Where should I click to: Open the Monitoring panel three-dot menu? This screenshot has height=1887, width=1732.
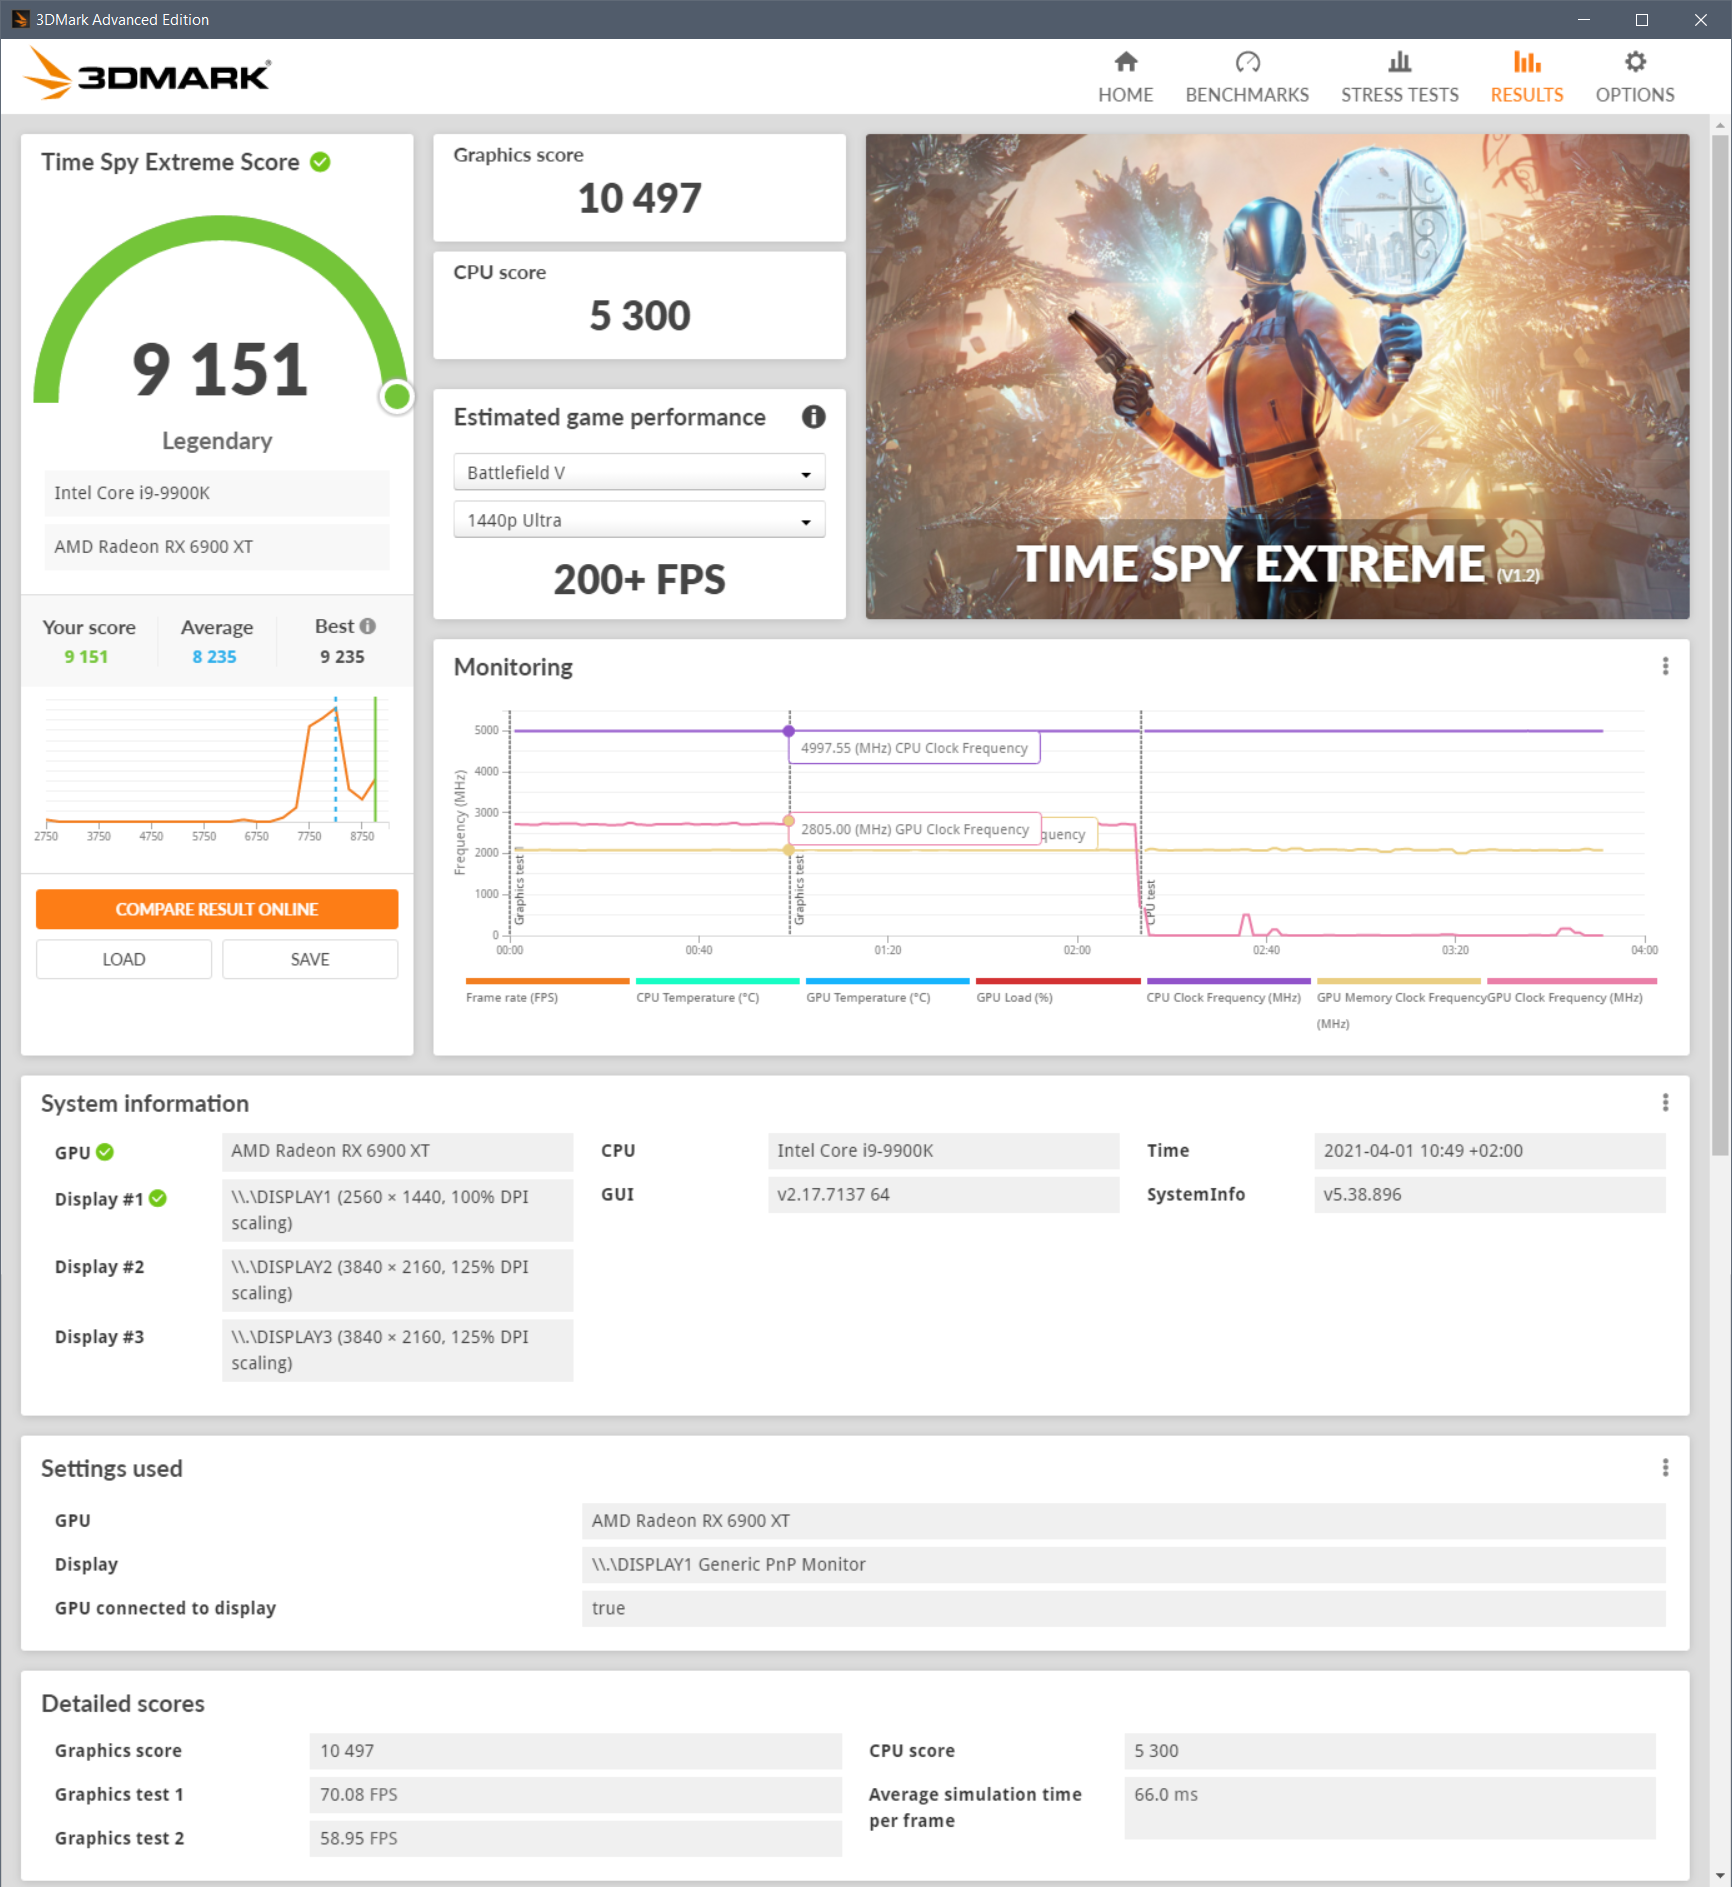pos(1665,666)
